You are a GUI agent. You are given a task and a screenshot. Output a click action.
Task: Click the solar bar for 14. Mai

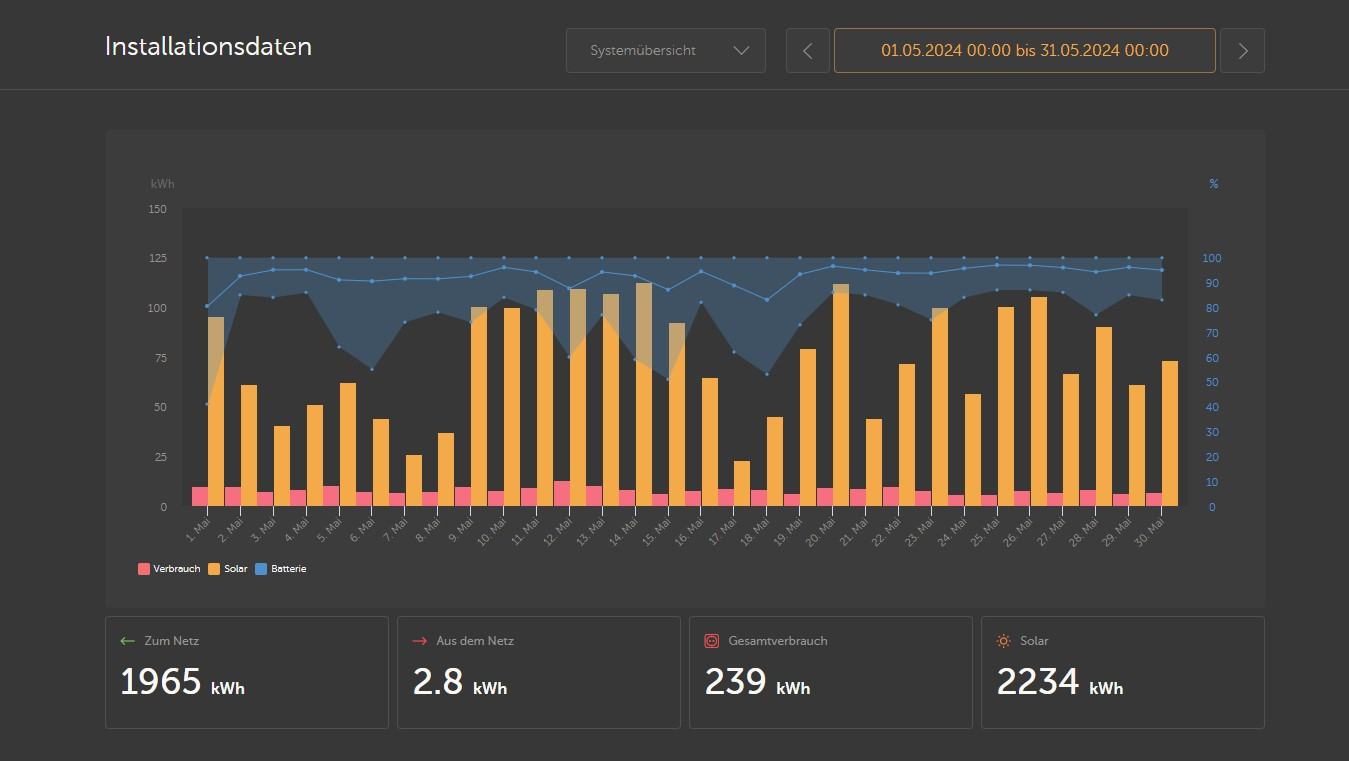pos(644,394)
